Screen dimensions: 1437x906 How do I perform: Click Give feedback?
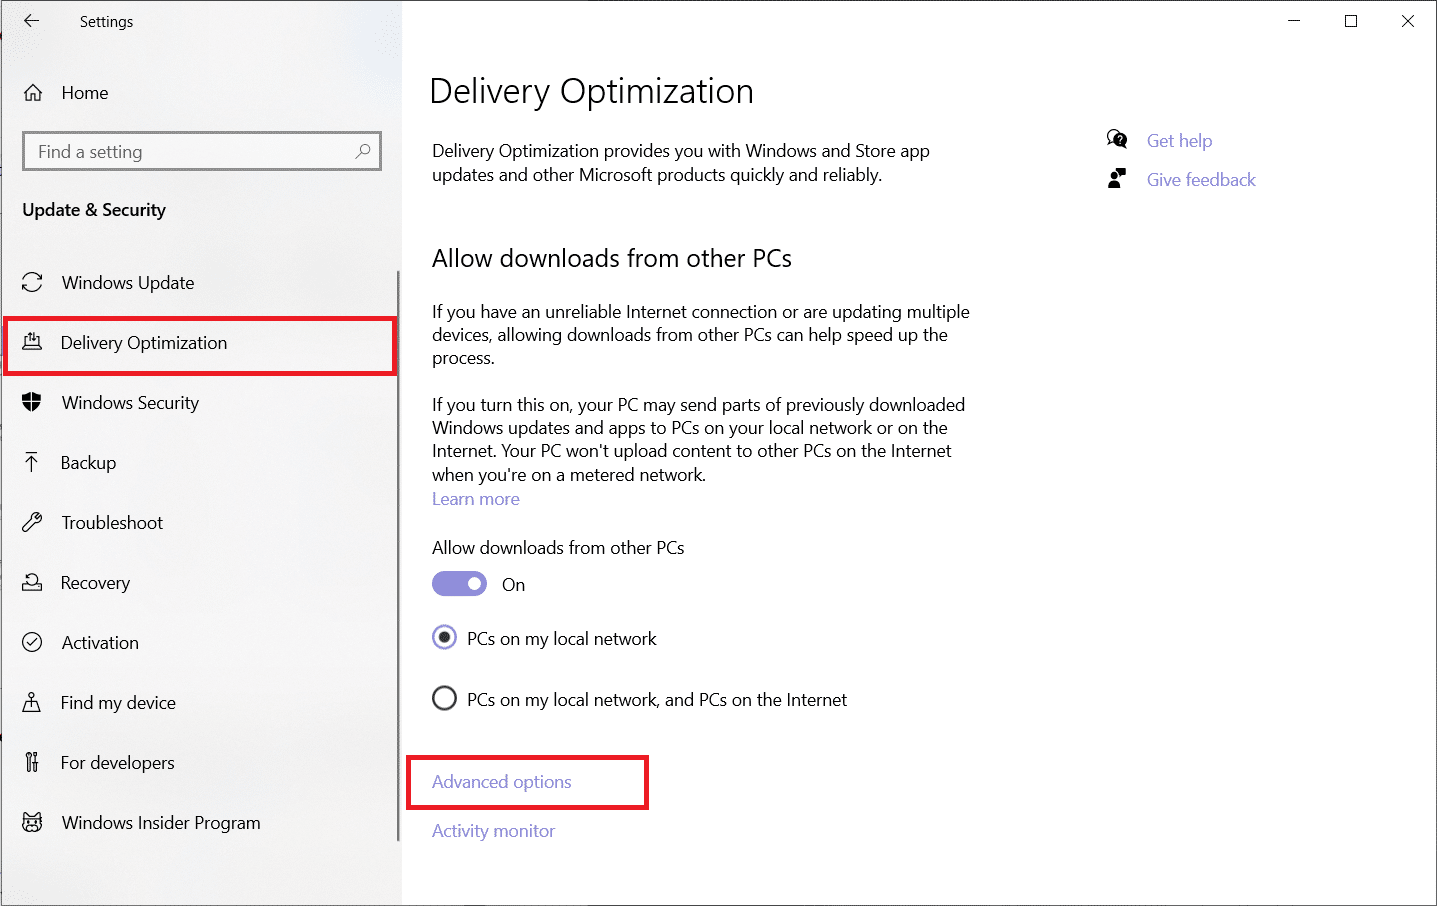point(1200,179)
